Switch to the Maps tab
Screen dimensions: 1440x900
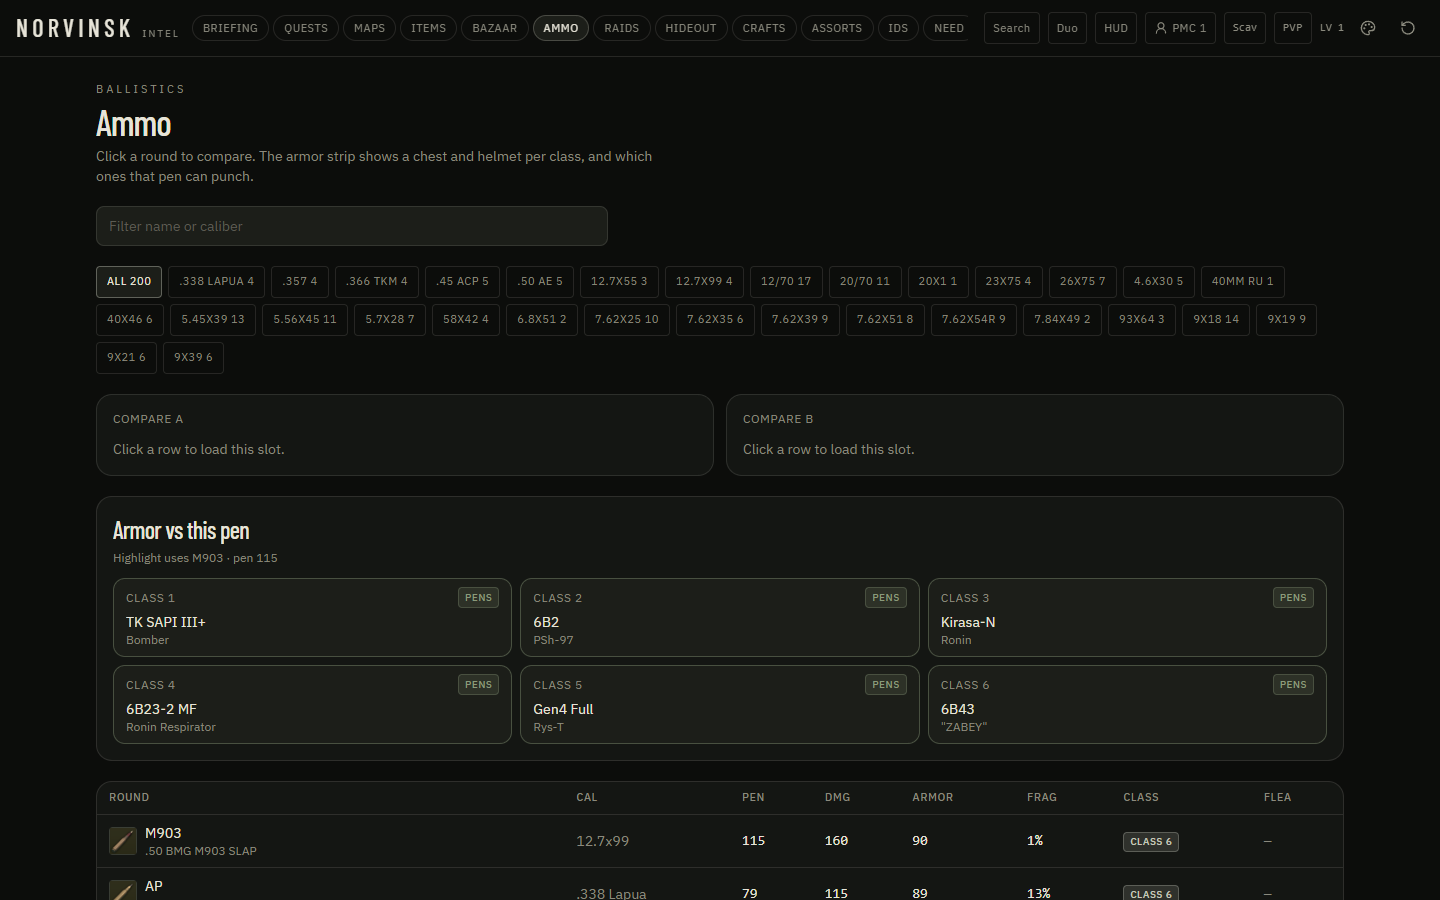click(370, 28)
